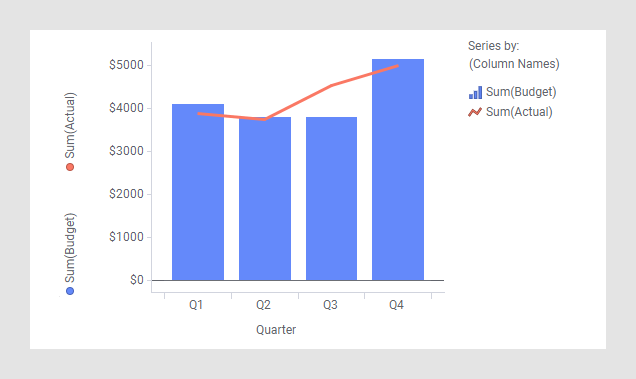Image resolution: width=636 pixels, height=379 pixels.
Task: Click the Series by: legend heading
Action: pos(493,46)
